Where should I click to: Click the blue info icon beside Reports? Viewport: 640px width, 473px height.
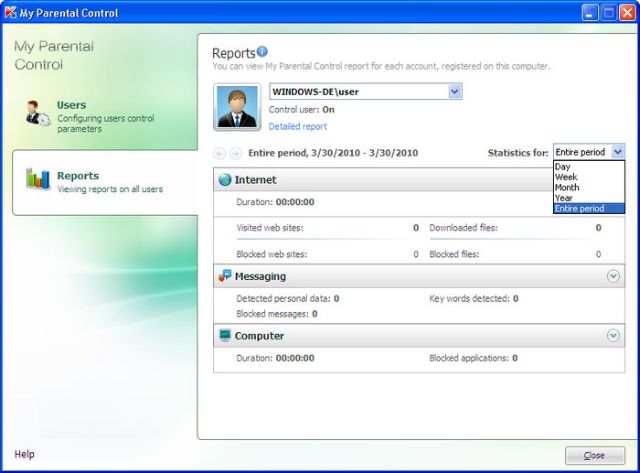pos(262,51)
